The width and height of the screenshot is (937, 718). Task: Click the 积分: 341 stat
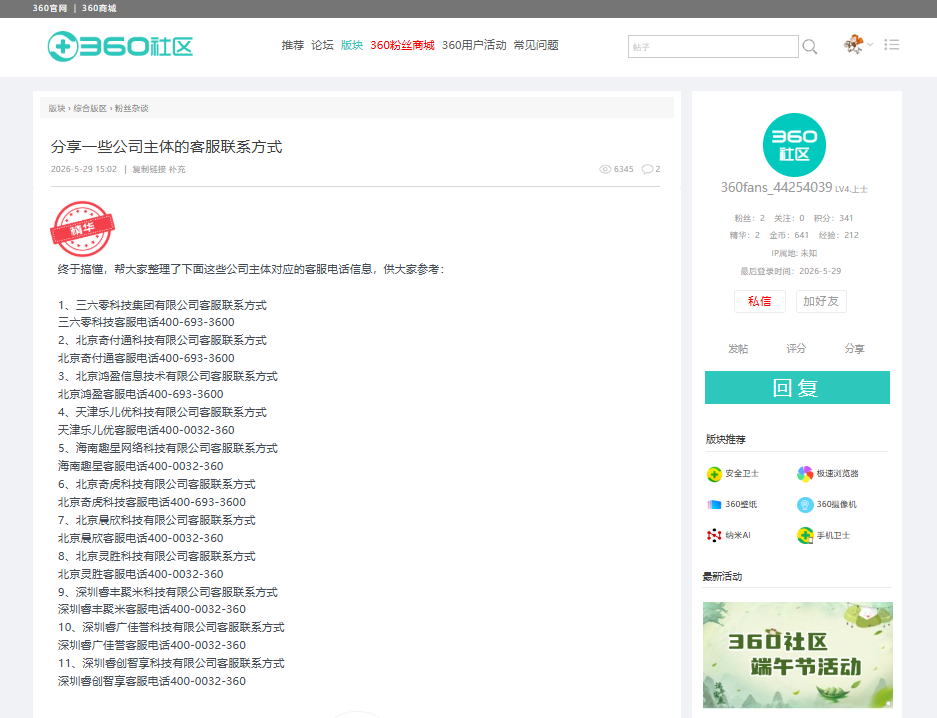834,218
